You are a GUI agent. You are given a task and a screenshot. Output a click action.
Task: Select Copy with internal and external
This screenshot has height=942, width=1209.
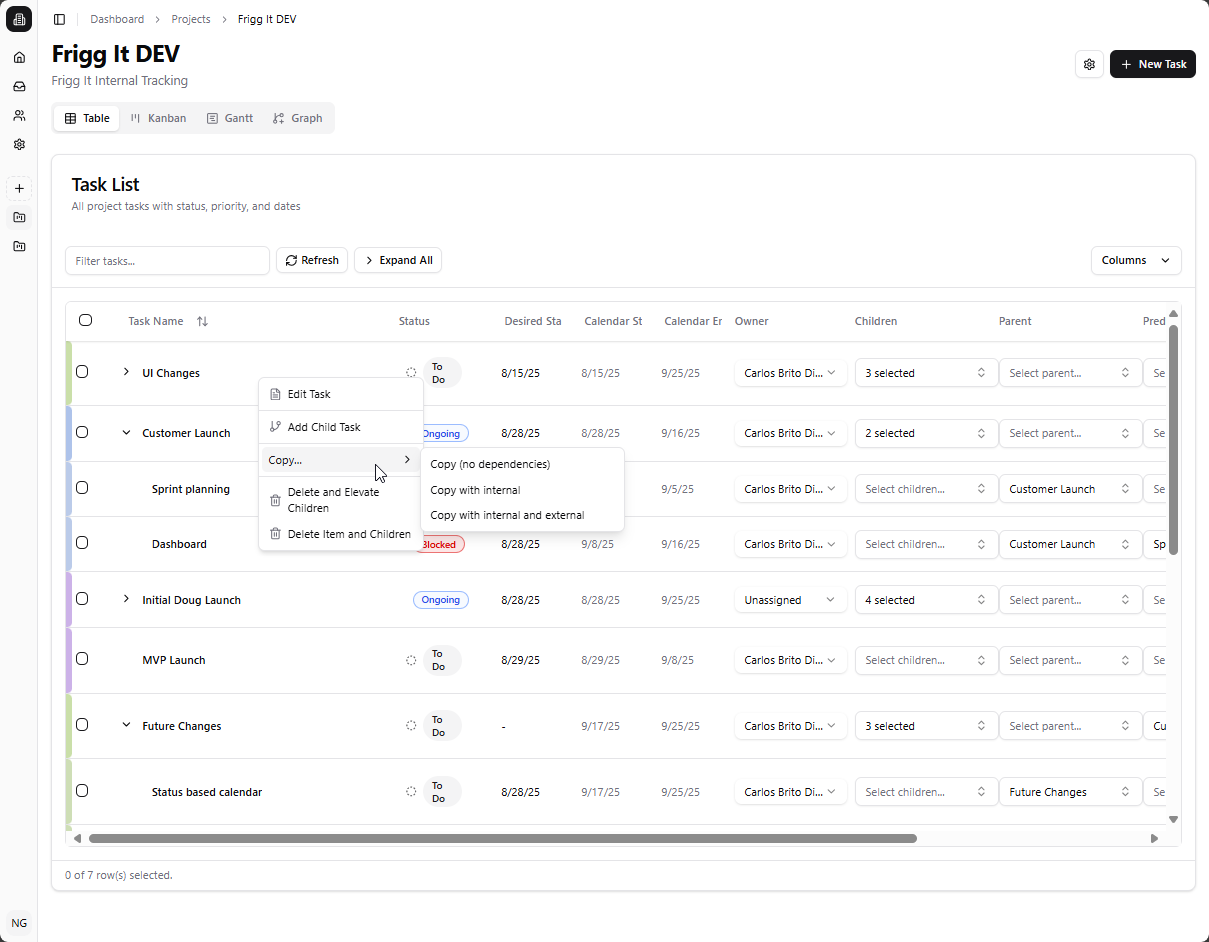click(523, 515)
